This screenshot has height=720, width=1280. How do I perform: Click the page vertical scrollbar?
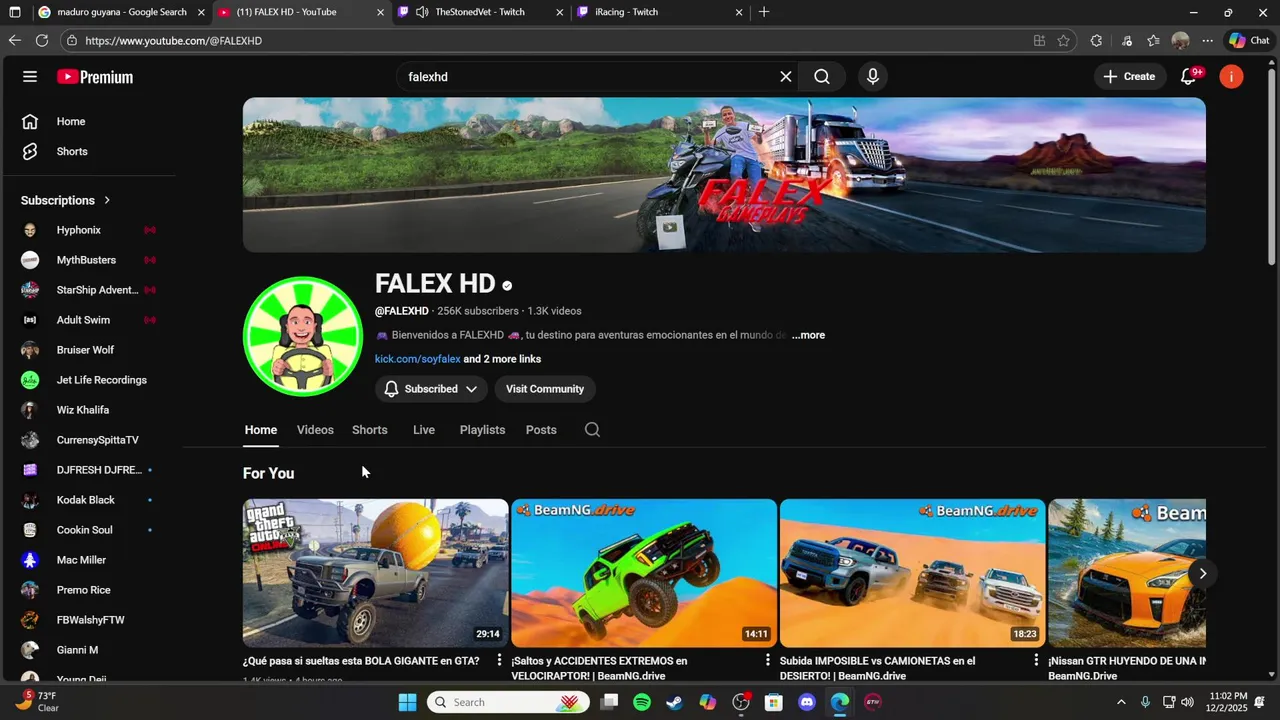coord(1272,165)
